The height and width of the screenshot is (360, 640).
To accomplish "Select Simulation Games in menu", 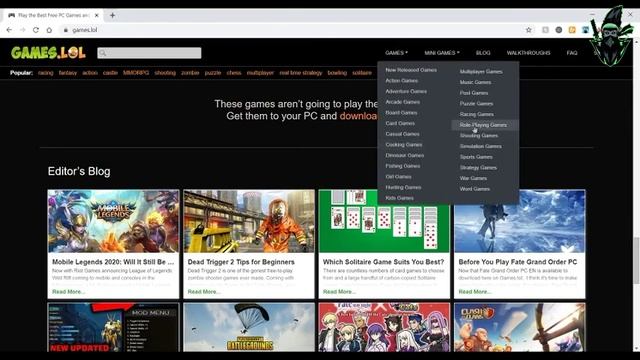I will click(x=480, y=146).
